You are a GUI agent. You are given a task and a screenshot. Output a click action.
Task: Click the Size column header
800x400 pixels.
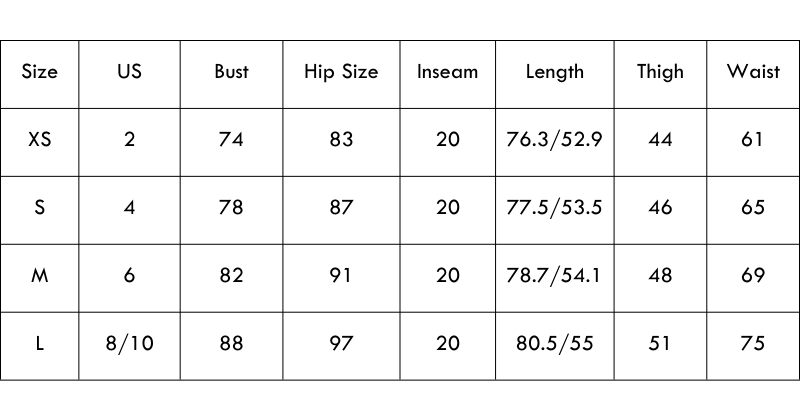coord(40,72)
